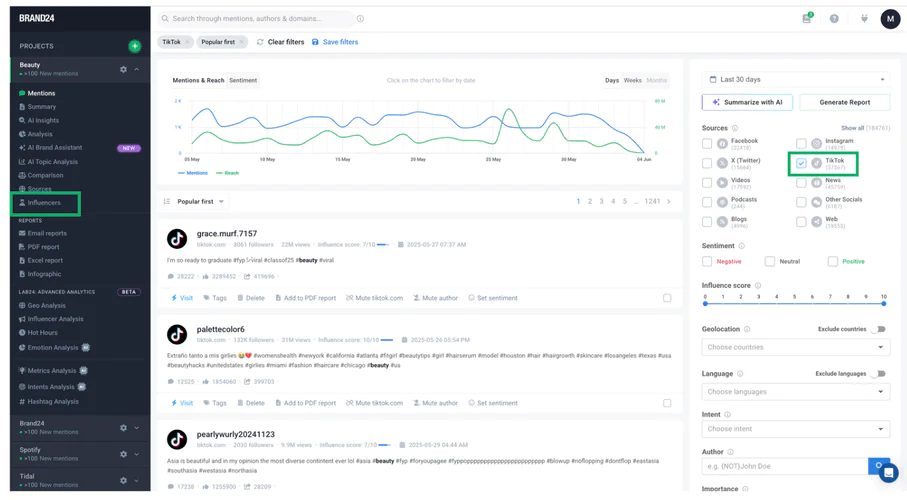Switch chart to Sentiment tab
Viewport: 907px width, 500px height.
pos(243,80)
